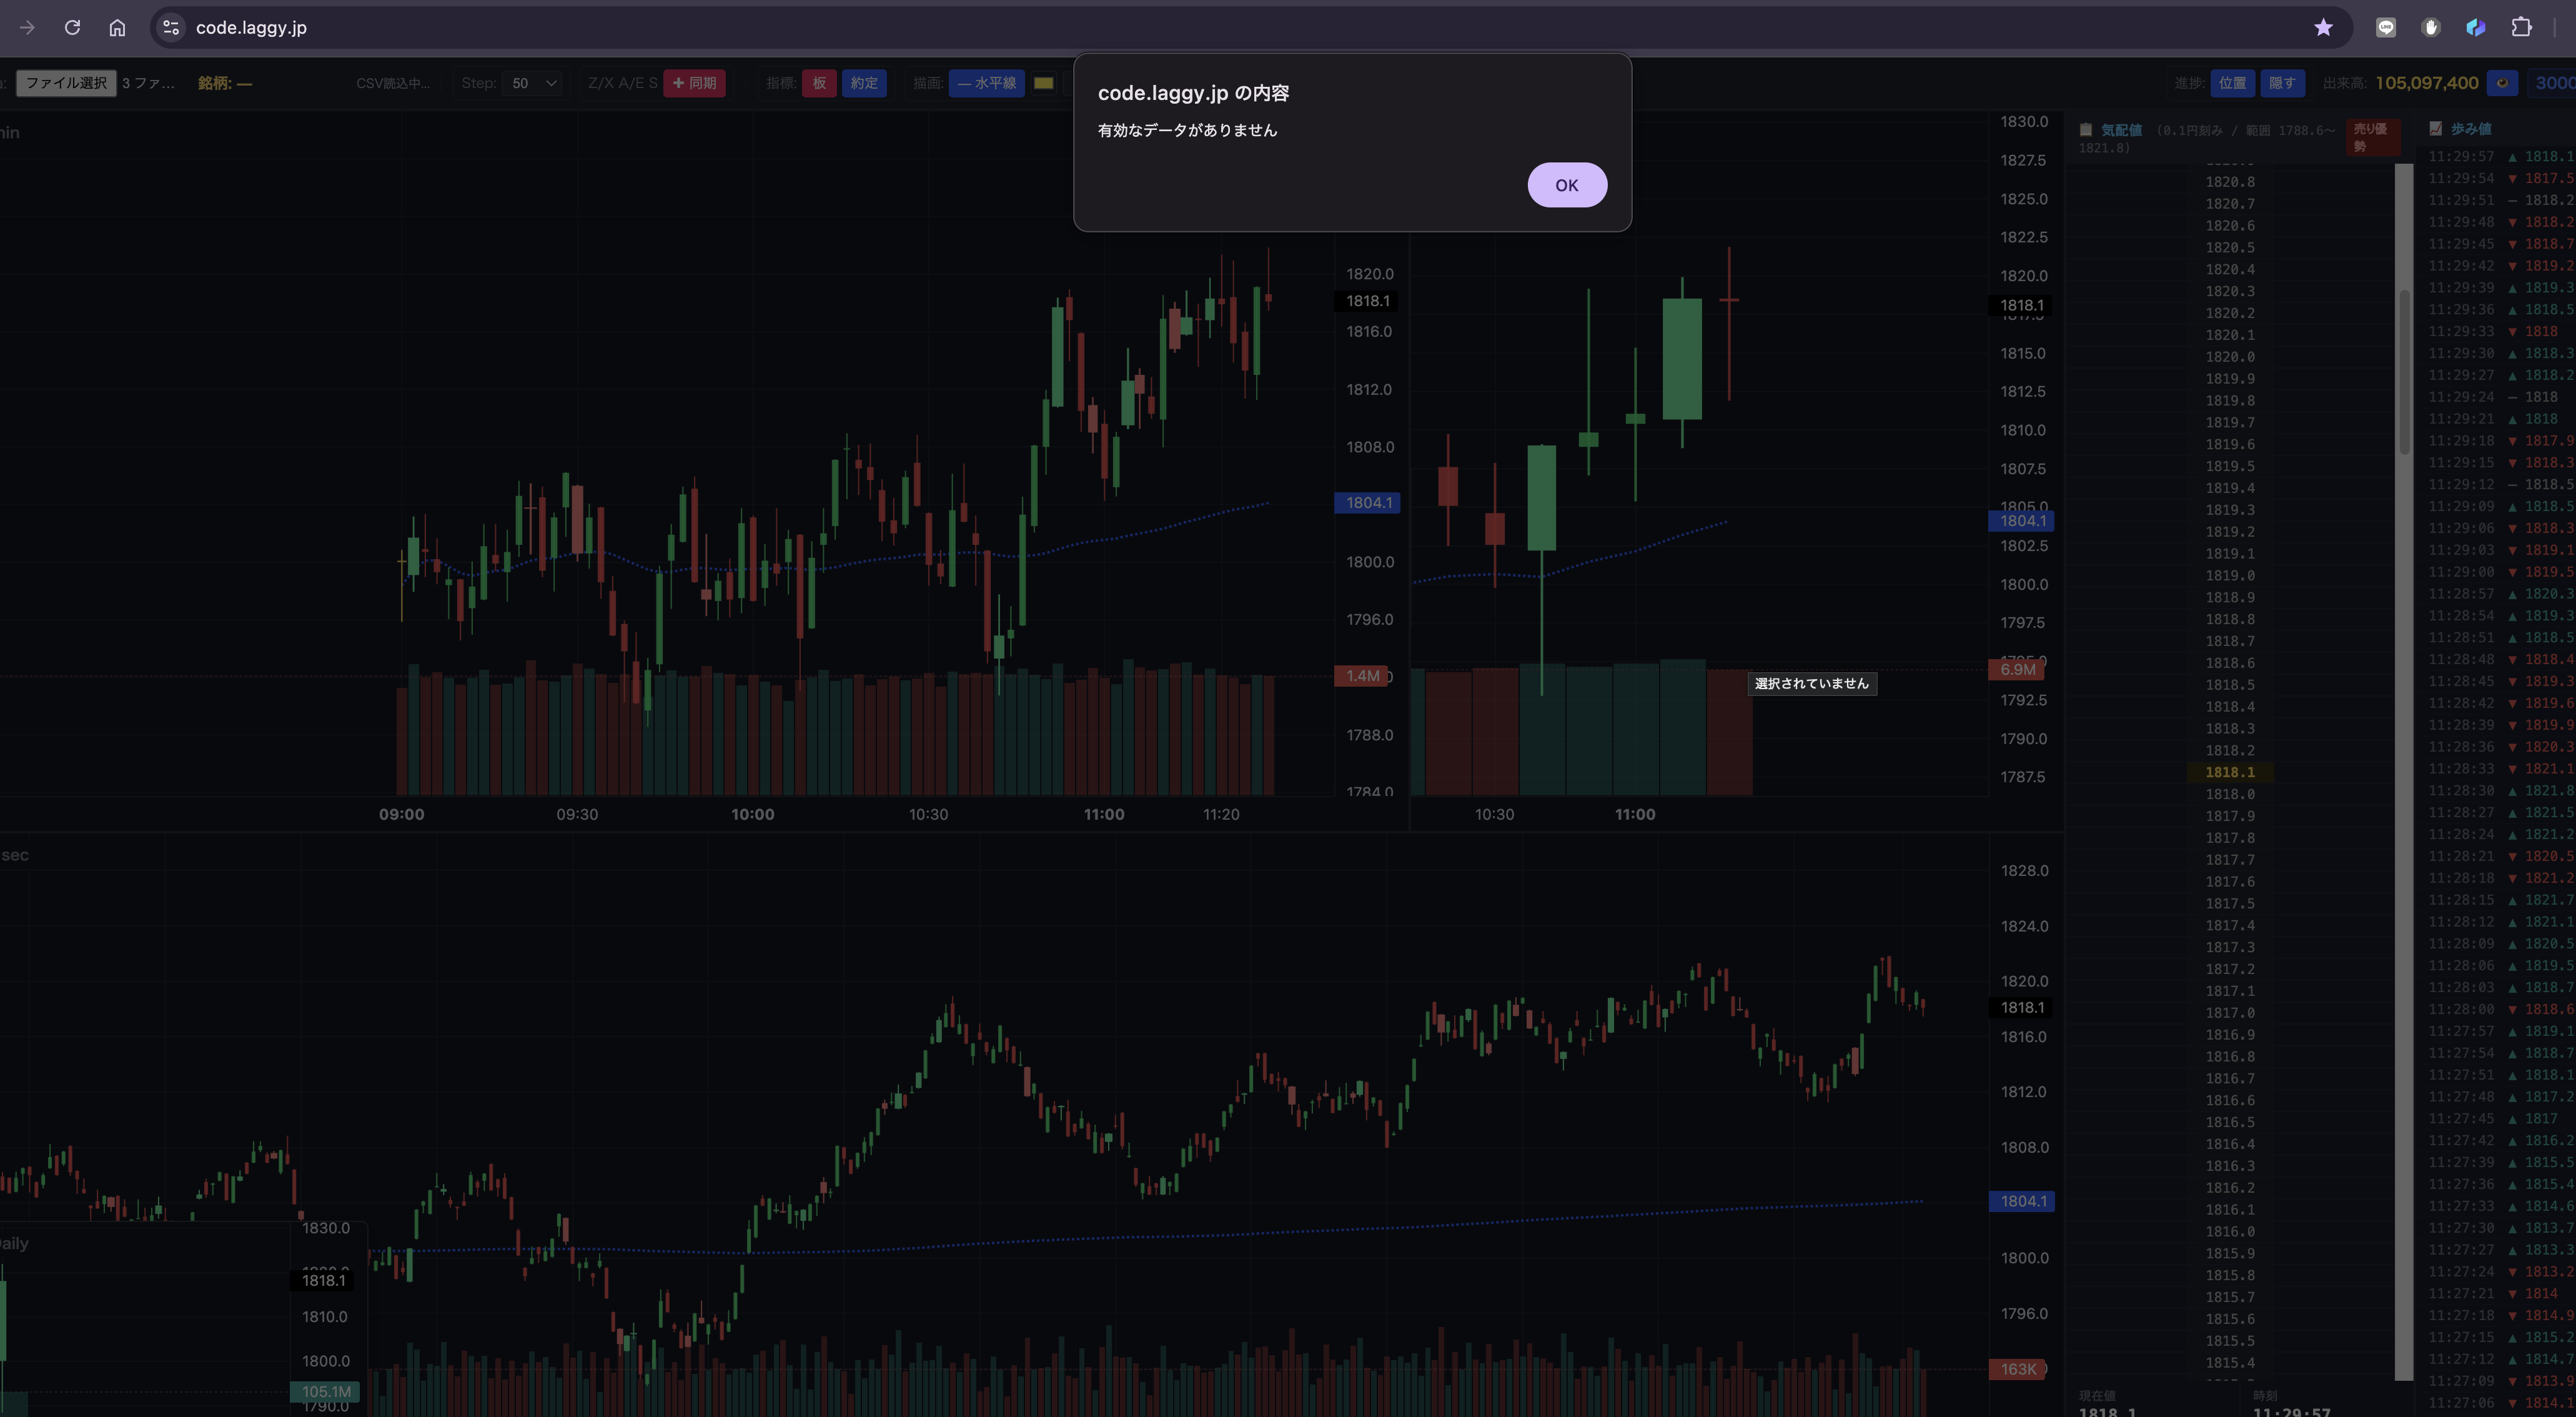Open the Step 50 dropdown

coord(532,83)
